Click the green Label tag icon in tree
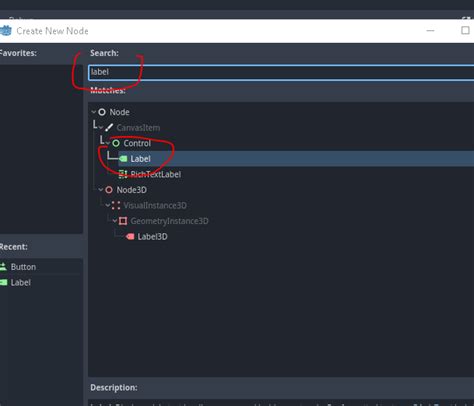Screen dimensions: 474x406 (x=123, y=159)
